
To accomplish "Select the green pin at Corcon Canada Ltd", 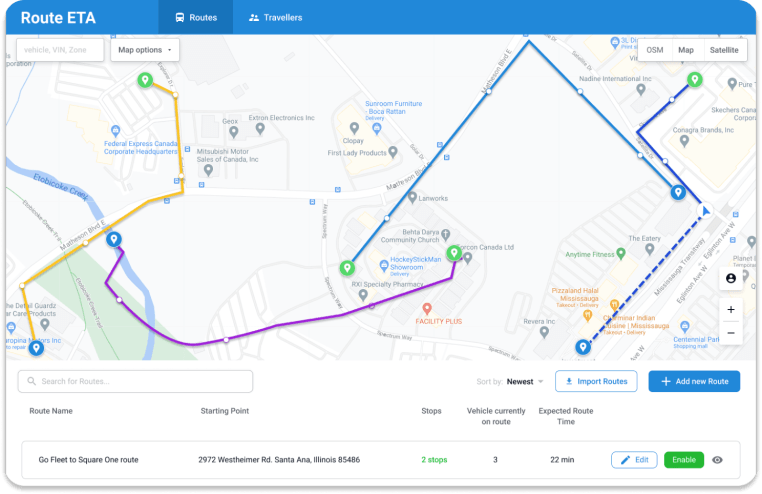I will tap(454, 253).
